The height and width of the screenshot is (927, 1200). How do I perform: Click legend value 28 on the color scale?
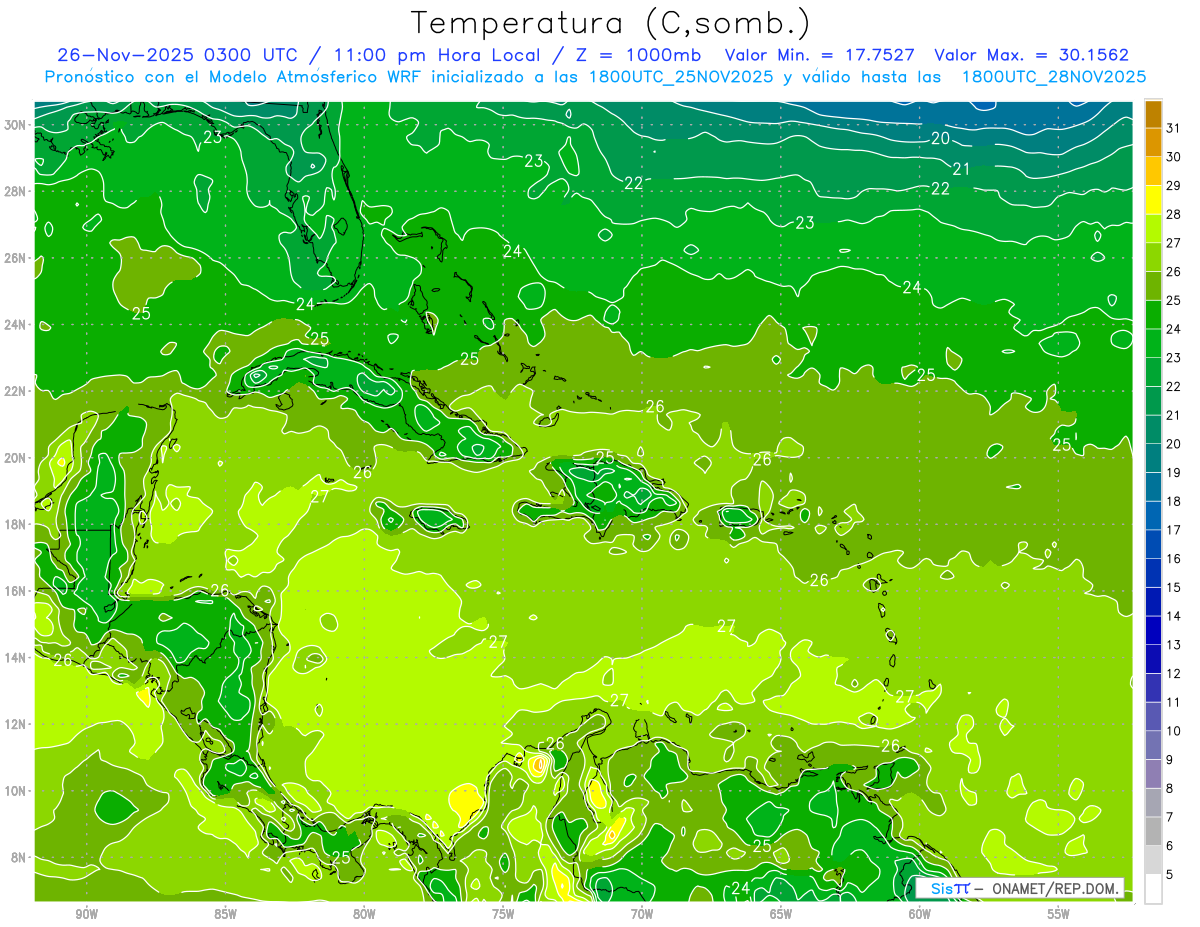click(x=1174, y=214)
